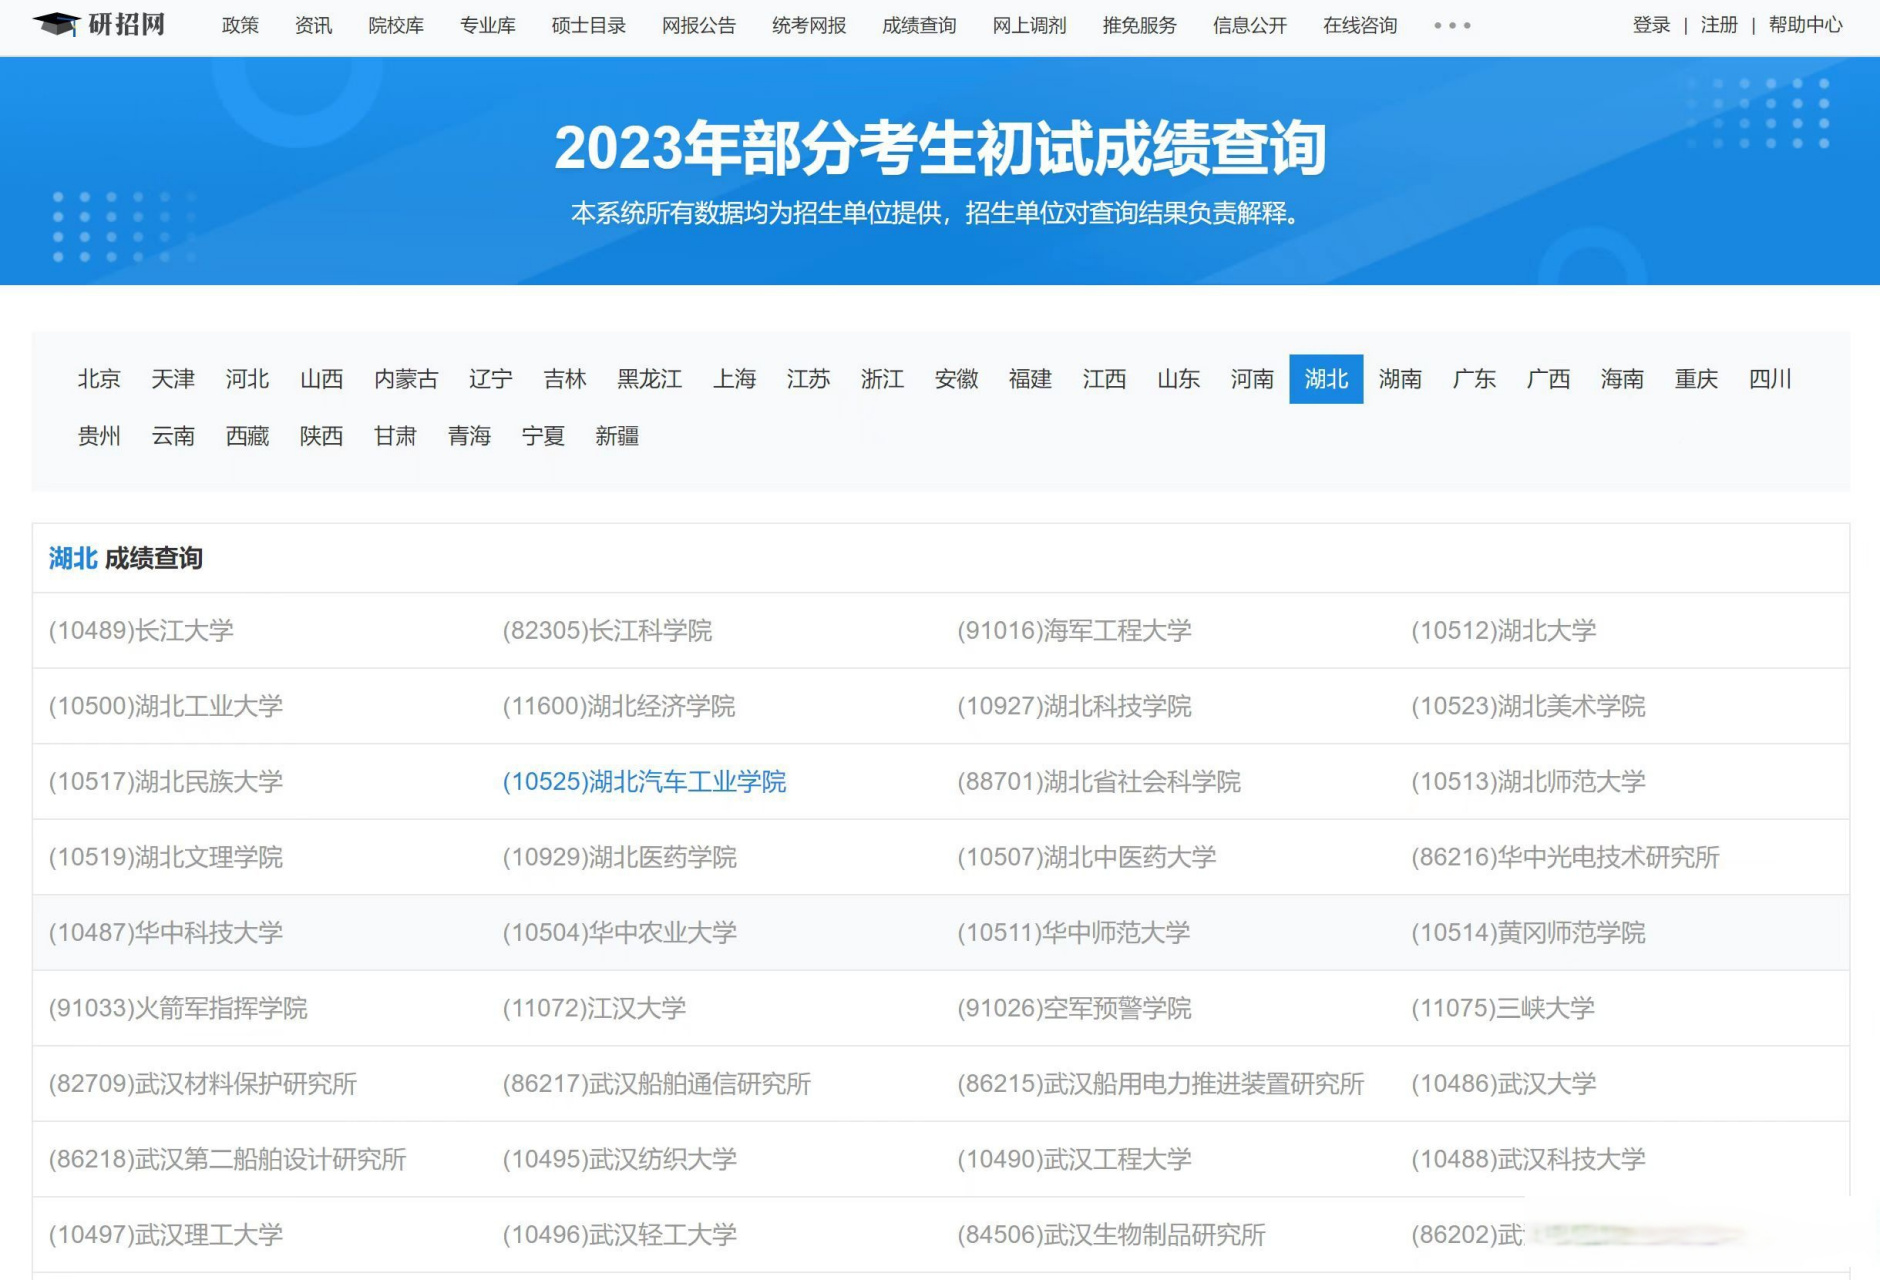The height and width of the screenshot is (1280, 1880).
Task: Select the 北京 province tab
Action: (99, 379)
